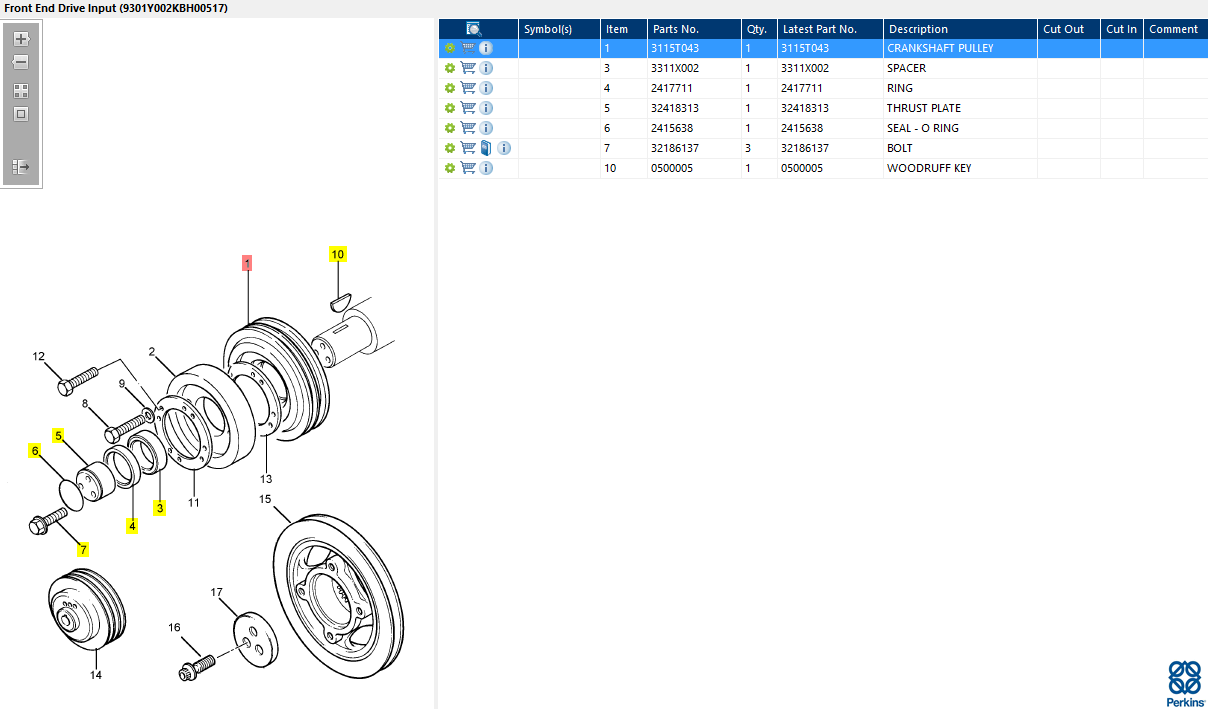Screen dimensions: 1208x709
Task: Show info for BOLT row
Action: click(504, 148)
